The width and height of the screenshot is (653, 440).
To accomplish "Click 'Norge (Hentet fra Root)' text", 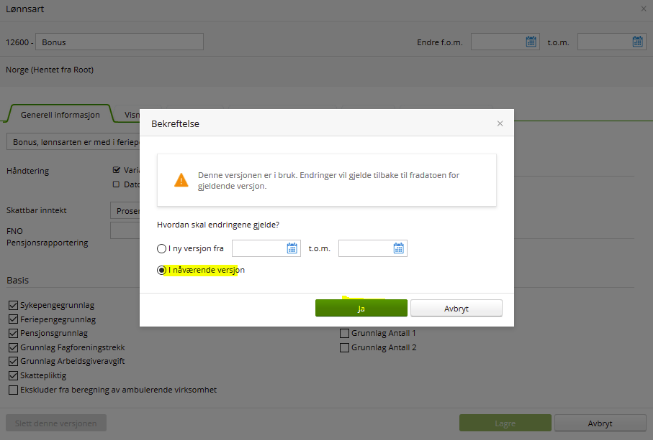I will point(50,70).
